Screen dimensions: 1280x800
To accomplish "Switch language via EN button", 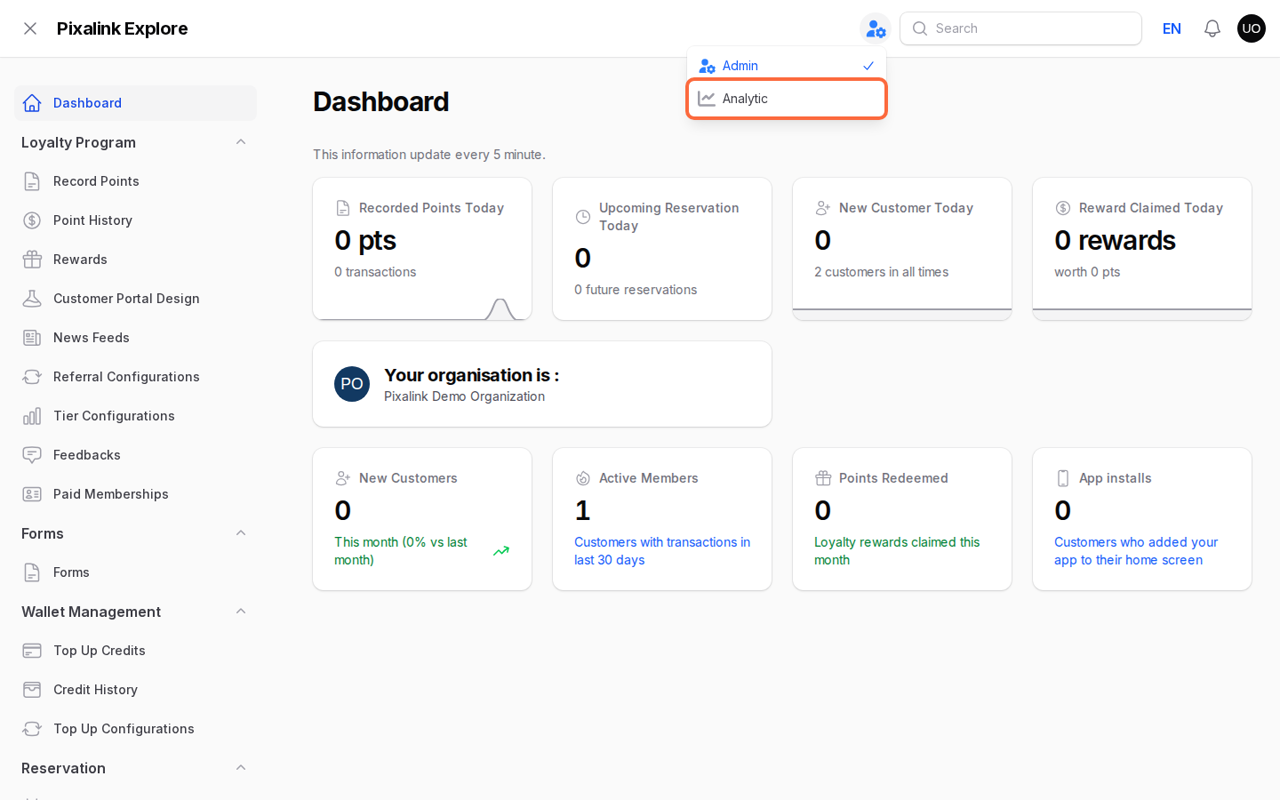I will [1171, 28].
